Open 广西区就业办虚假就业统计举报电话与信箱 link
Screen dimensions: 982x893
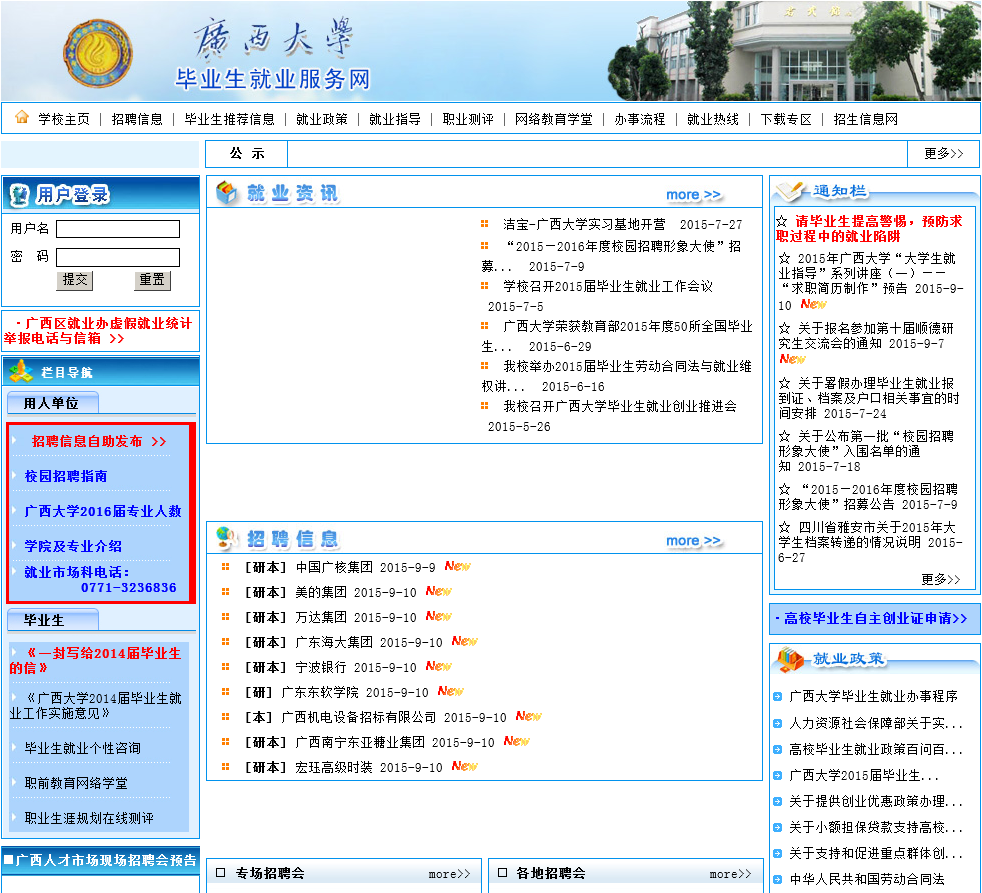click(99, 331)
